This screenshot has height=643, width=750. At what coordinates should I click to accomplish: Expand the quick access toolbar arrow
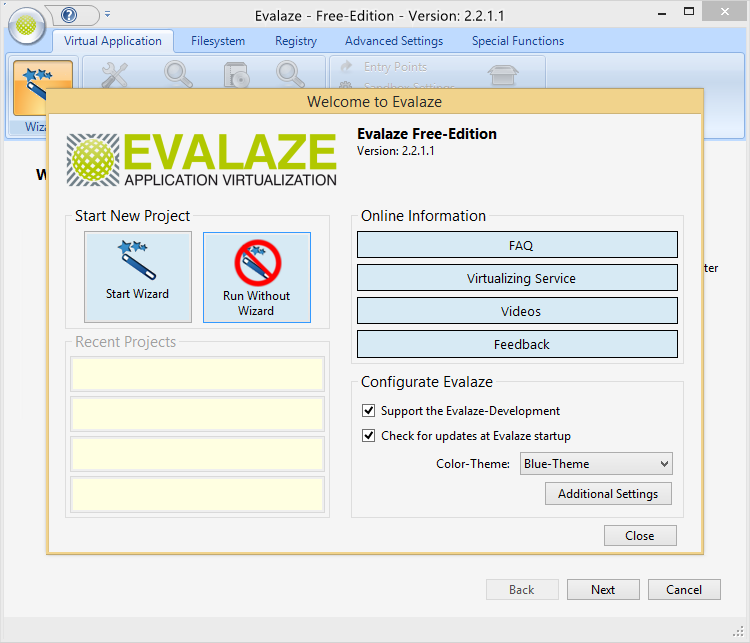click(108, 15)
